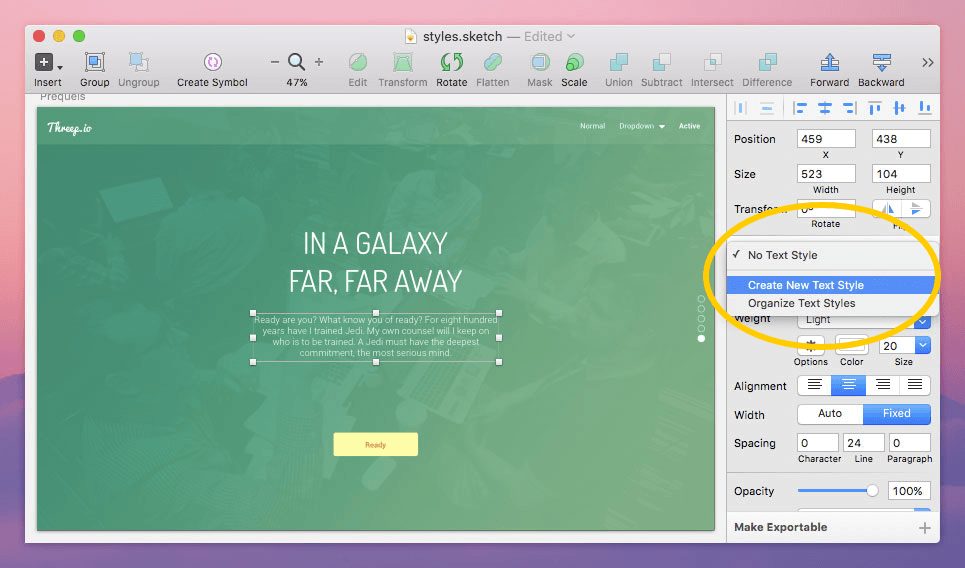Apply the Subtract boolean operation
Screen dimensions: 965x568
(662, 62)
